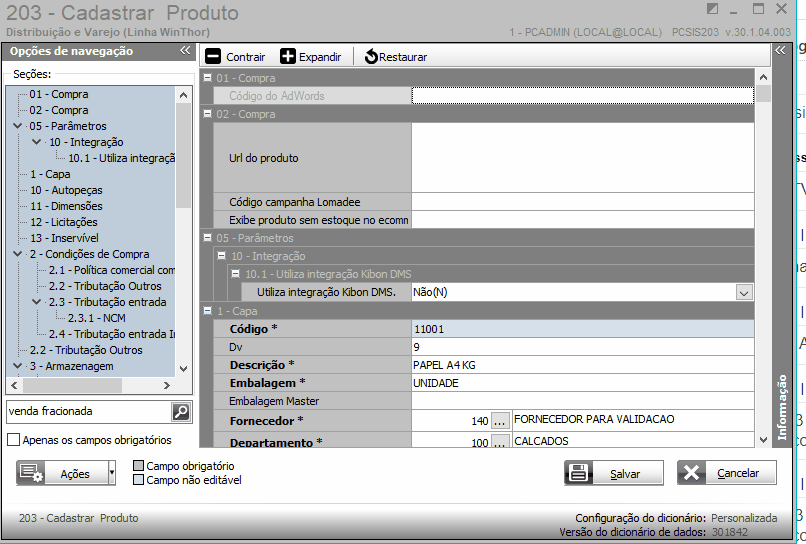Click the Embalagem Master field
The width and height of the screenshot is (806, 544).
point(582,401)
